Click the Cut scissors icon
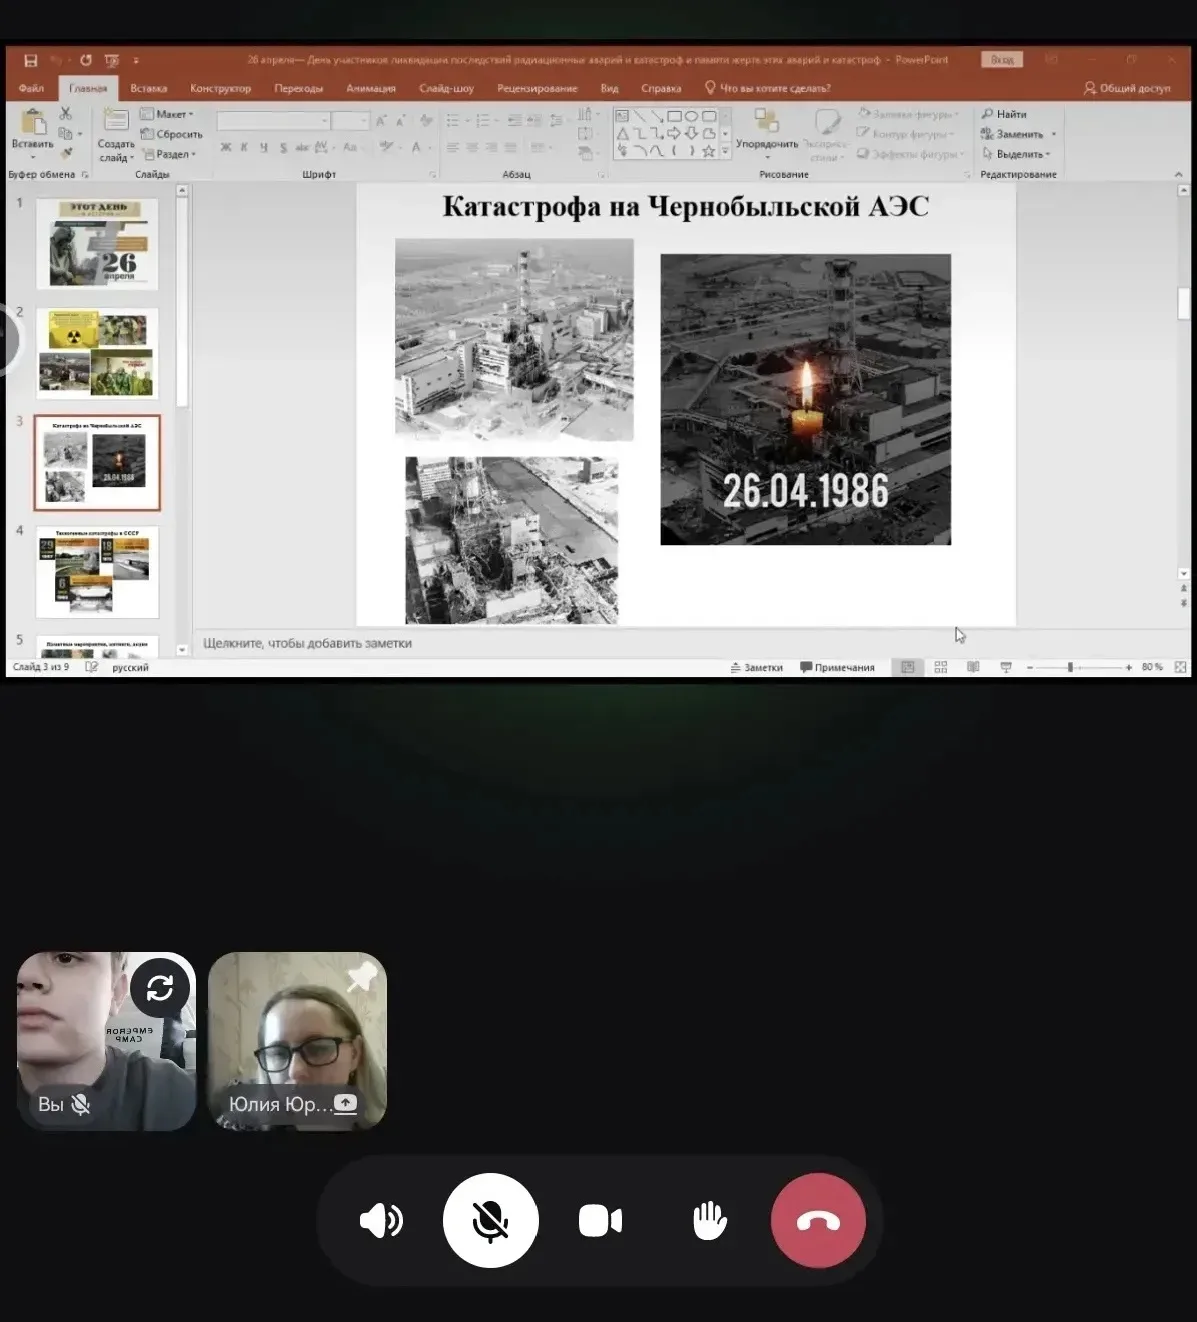Image resolution: width=1197 pixels, height=1322 pixels. (x=66, y=114)
